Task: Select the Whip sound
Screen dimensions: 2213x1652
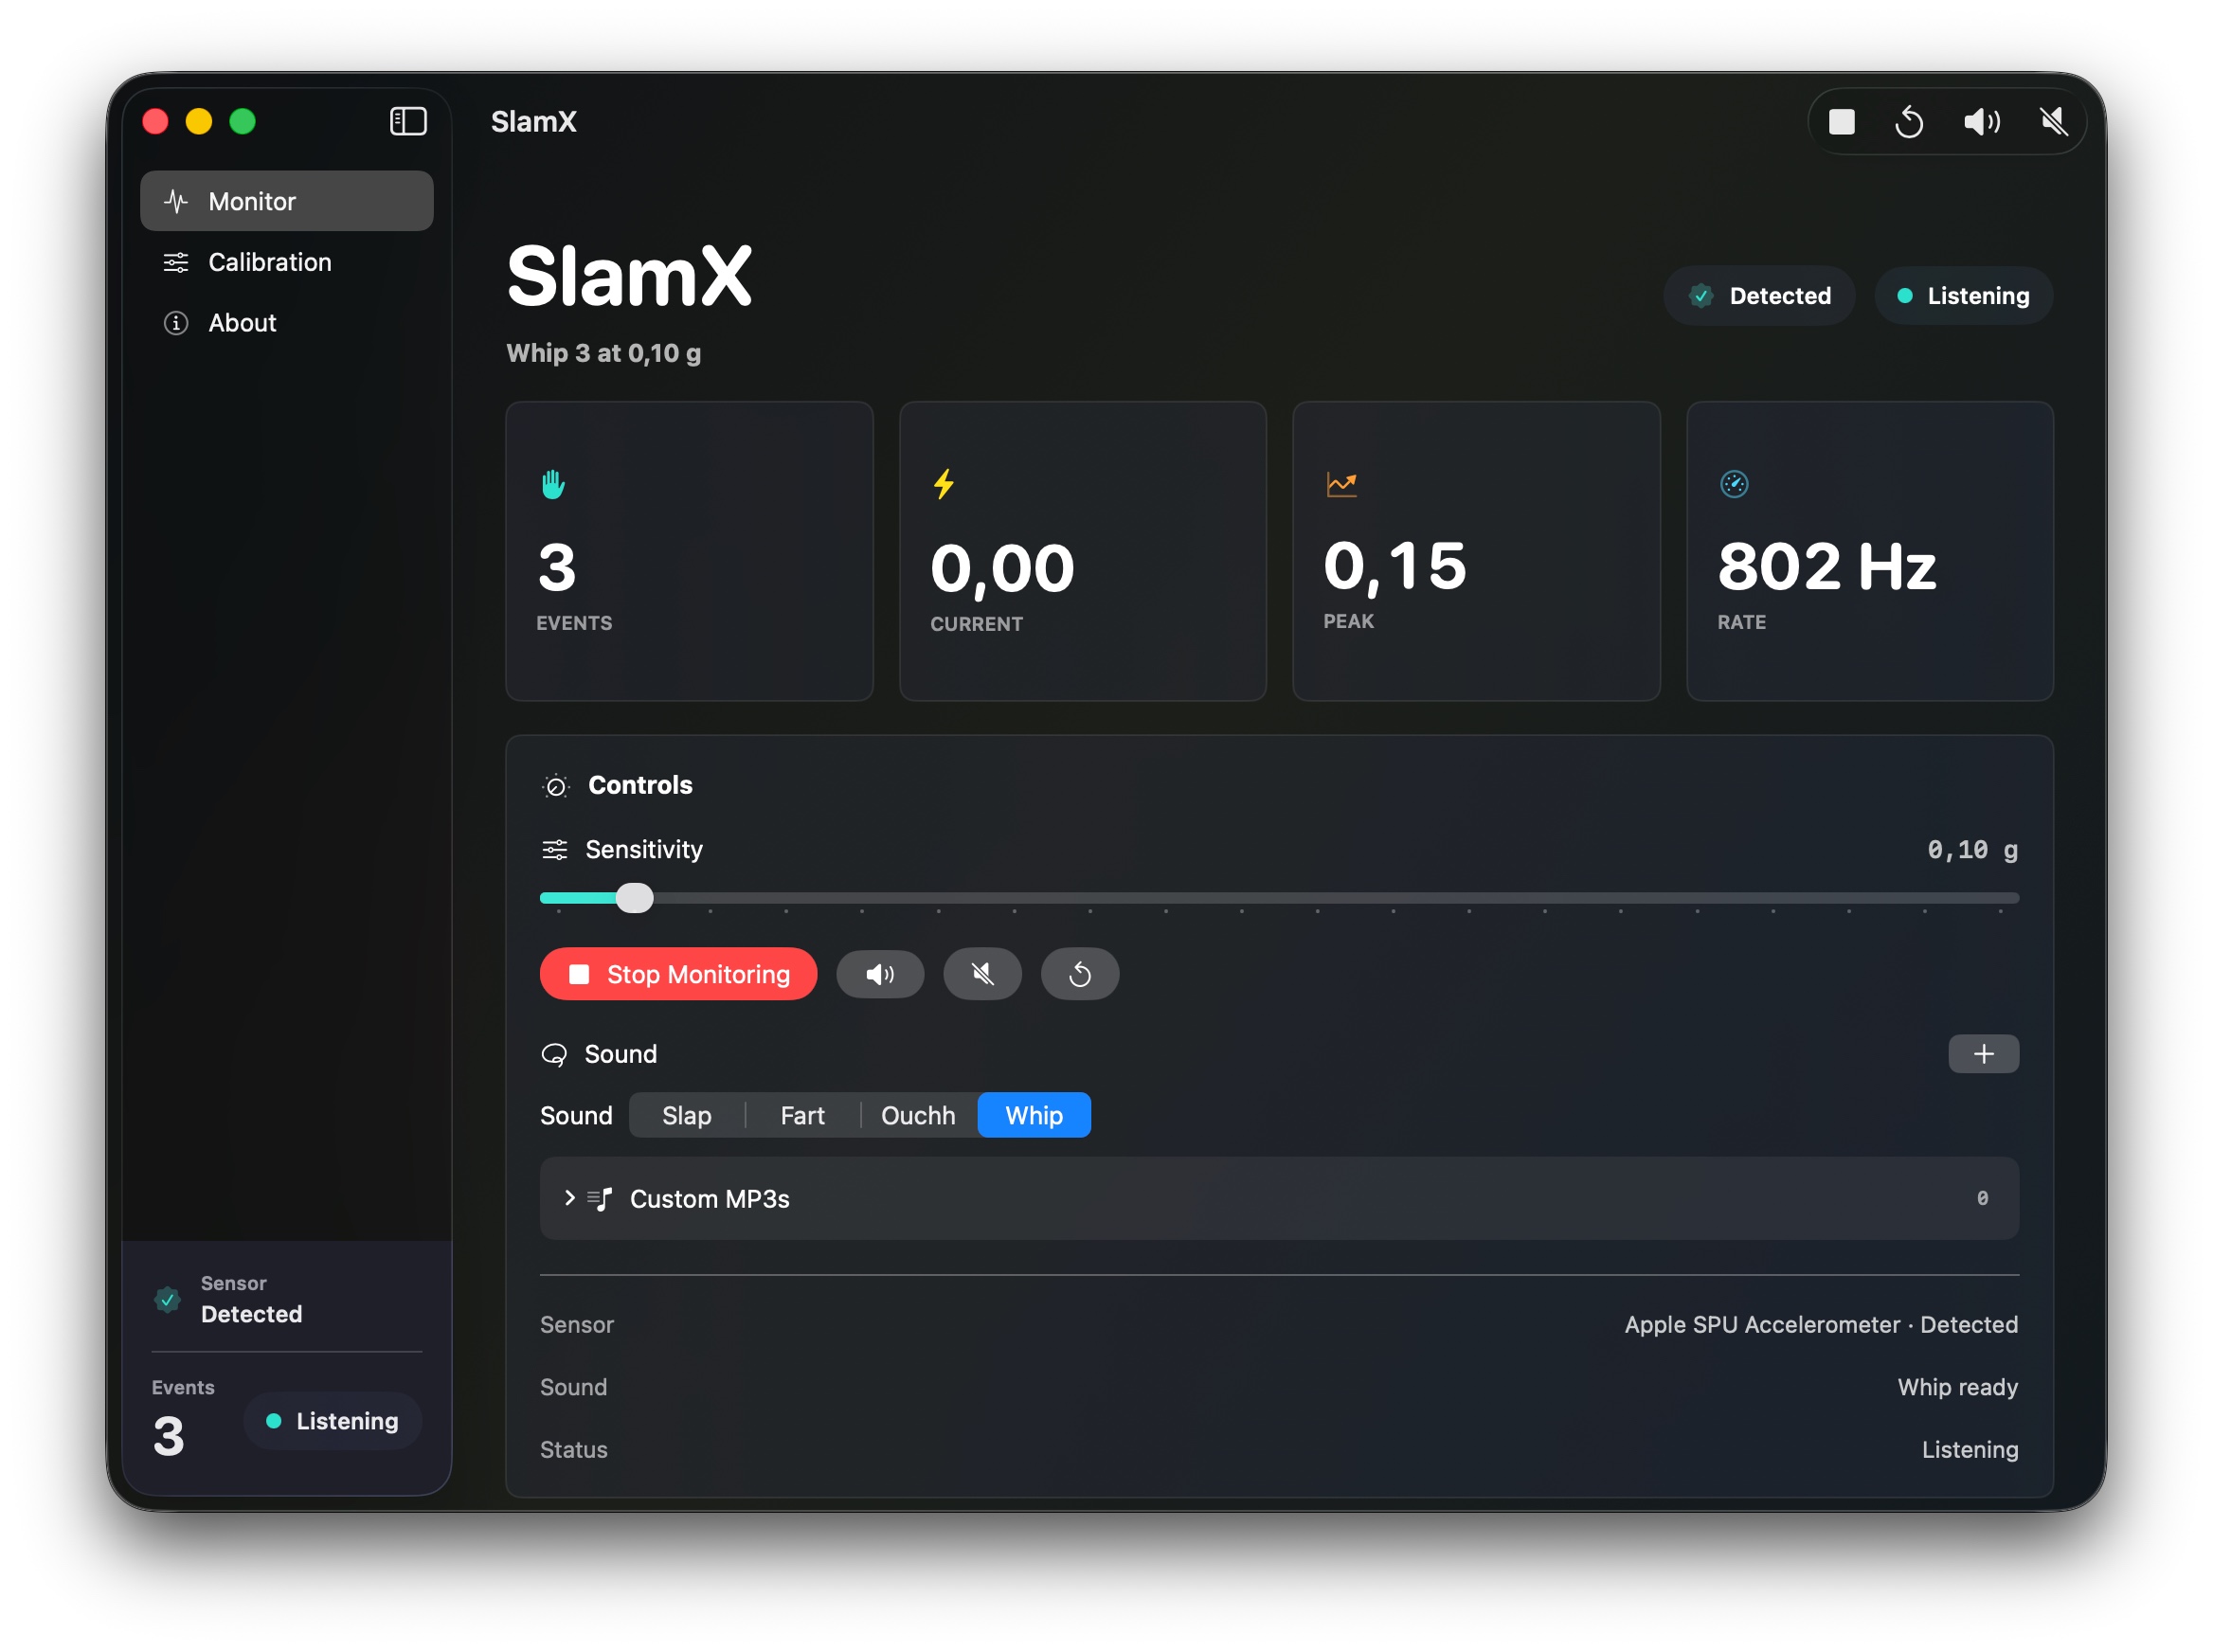Action: pyautogui.click(x=1034, y=1115)
